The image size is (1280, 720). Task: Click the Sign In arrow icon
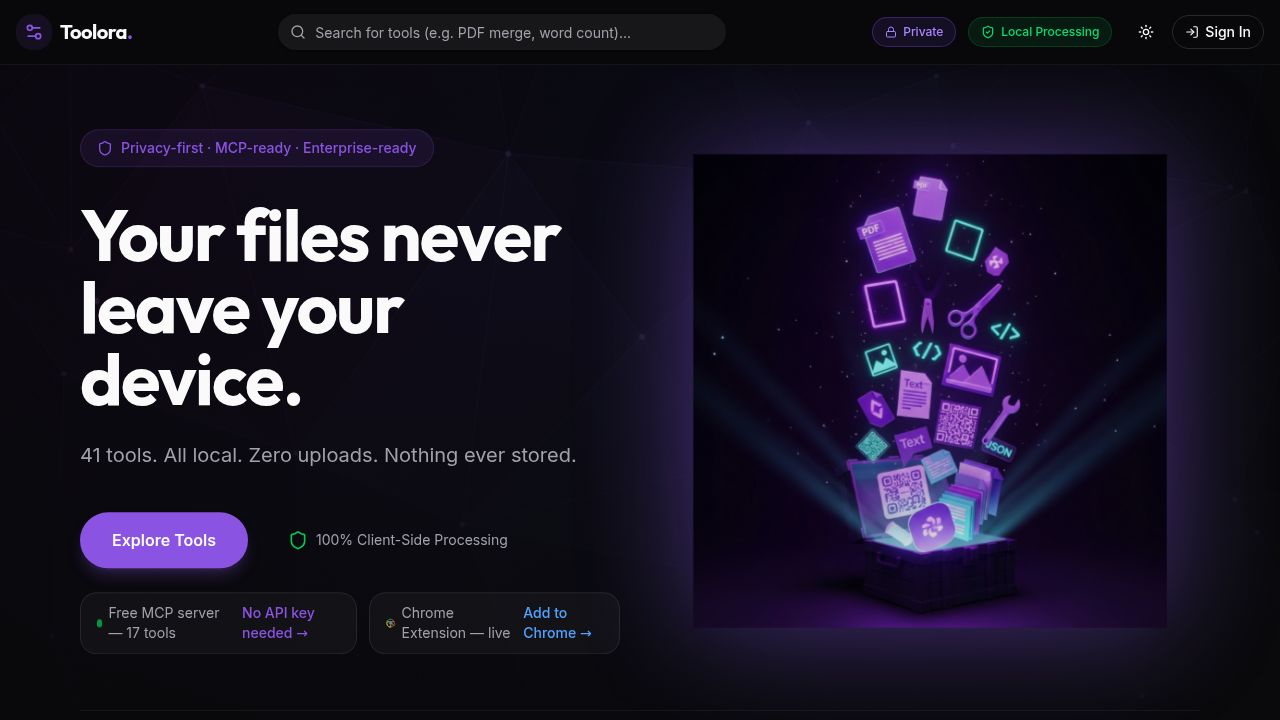tap(1192, 32)
